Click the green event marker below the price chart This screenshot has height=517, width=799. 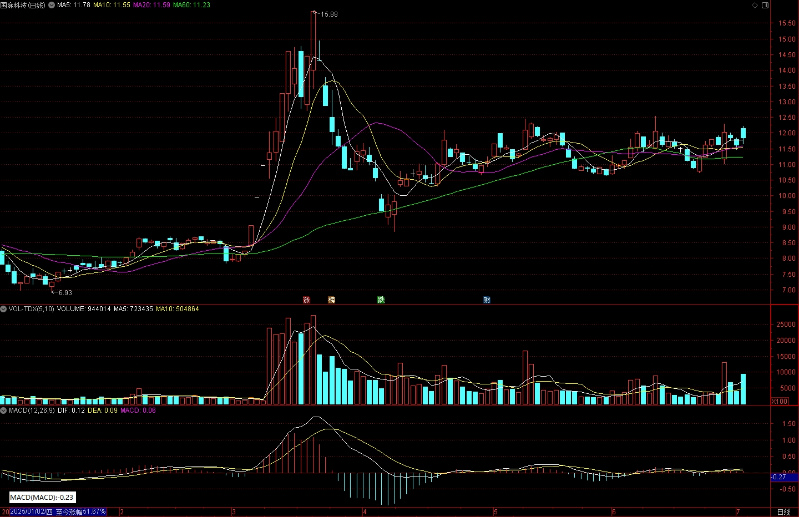(x=380, y=299)
